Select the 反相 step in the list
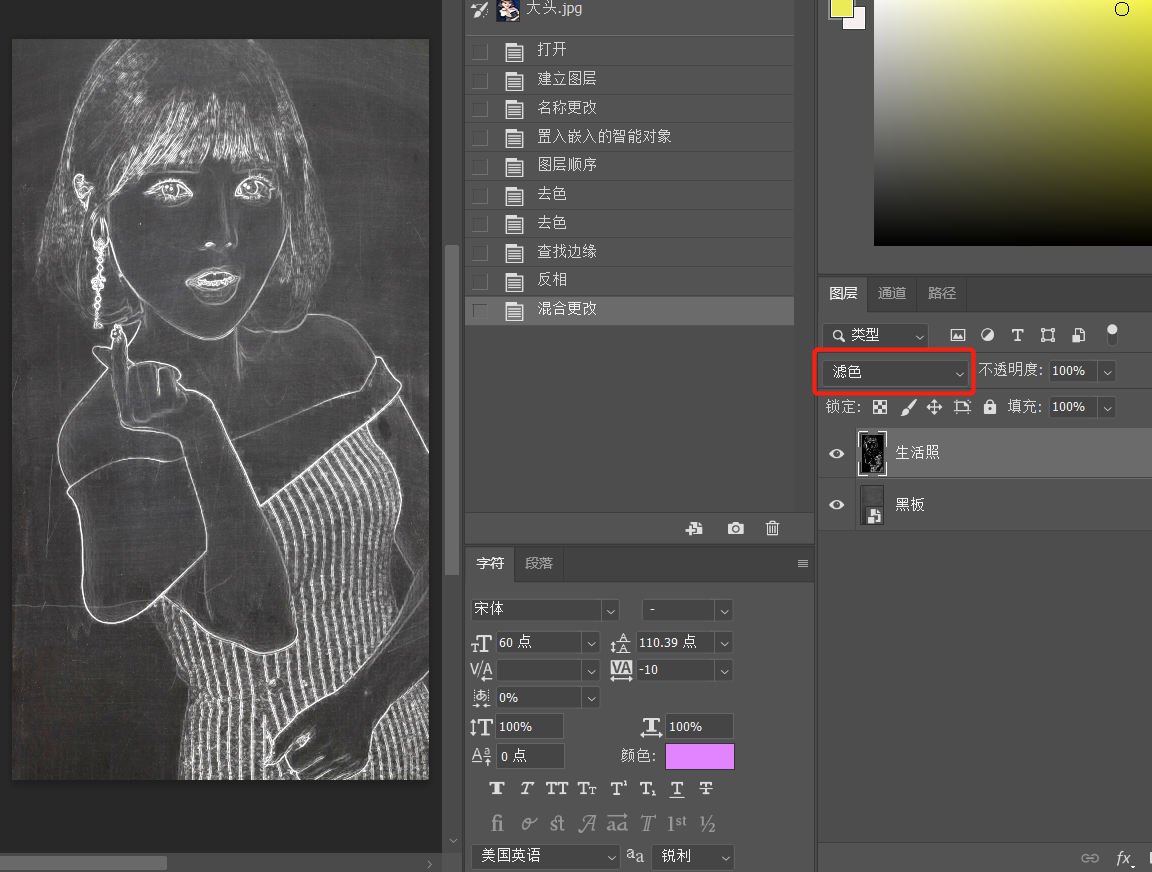 [552, 280]
